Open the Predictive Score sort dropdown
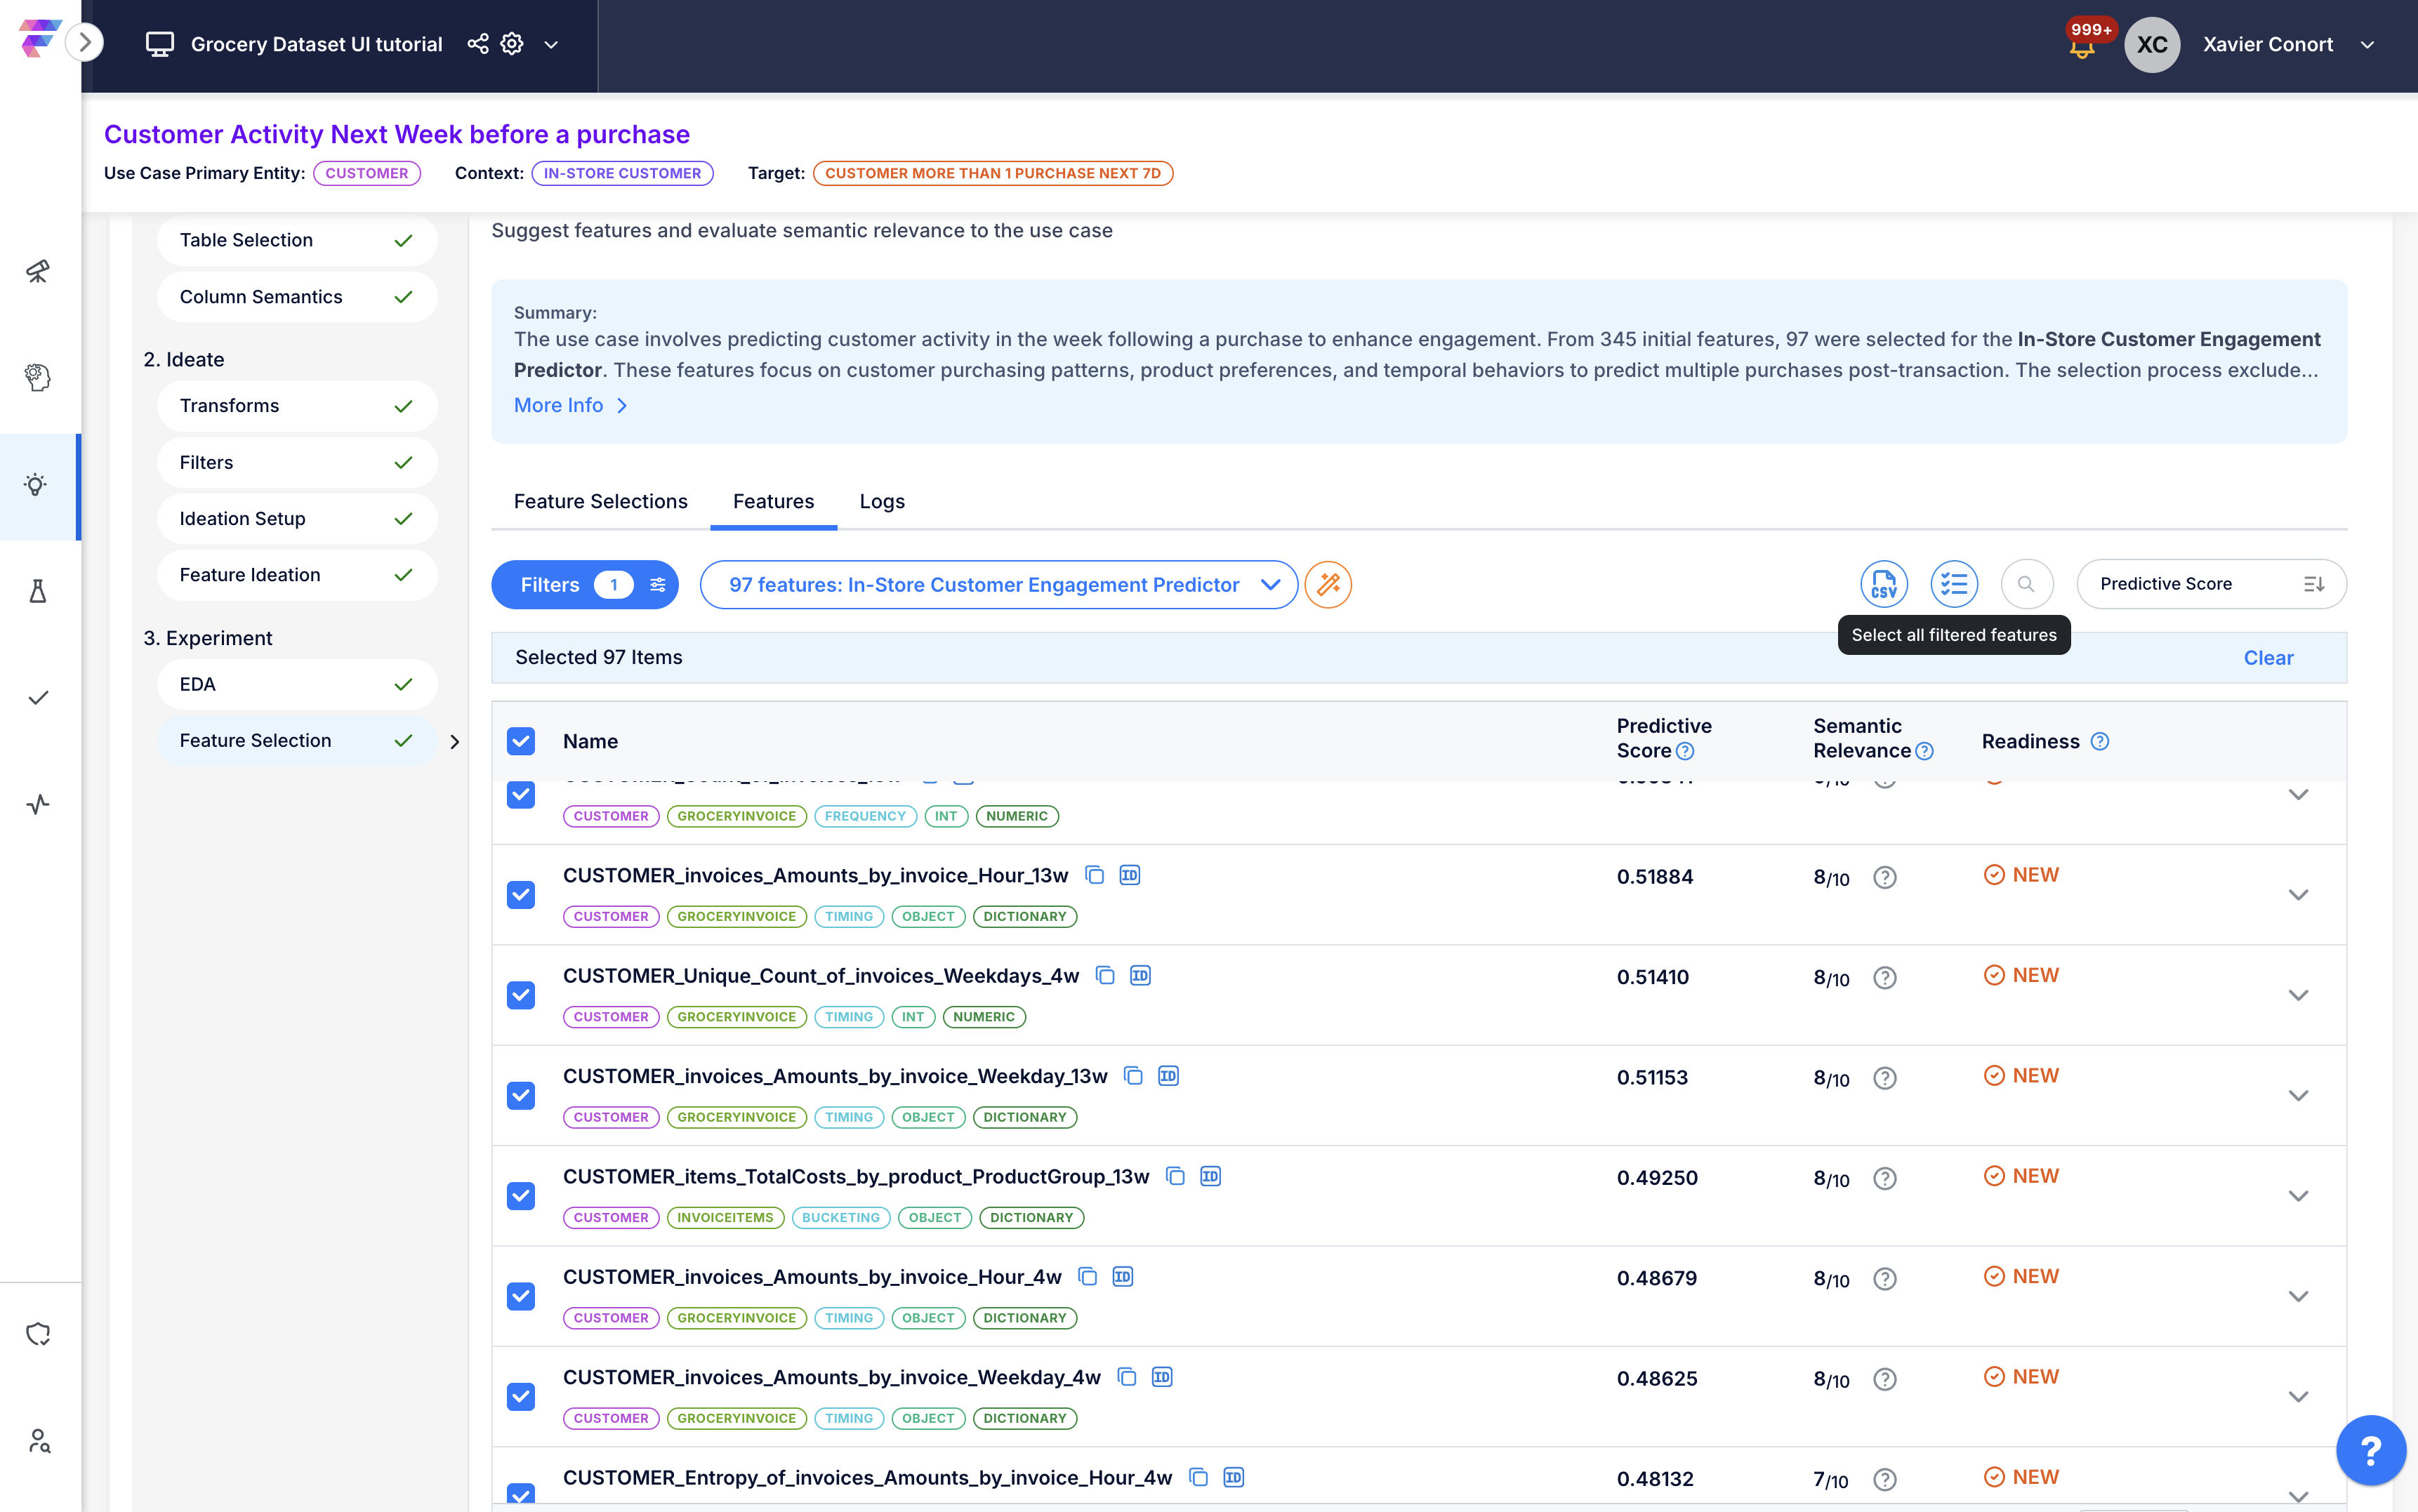This screenshot has height=1512, width=2418. coord(2211,584)
